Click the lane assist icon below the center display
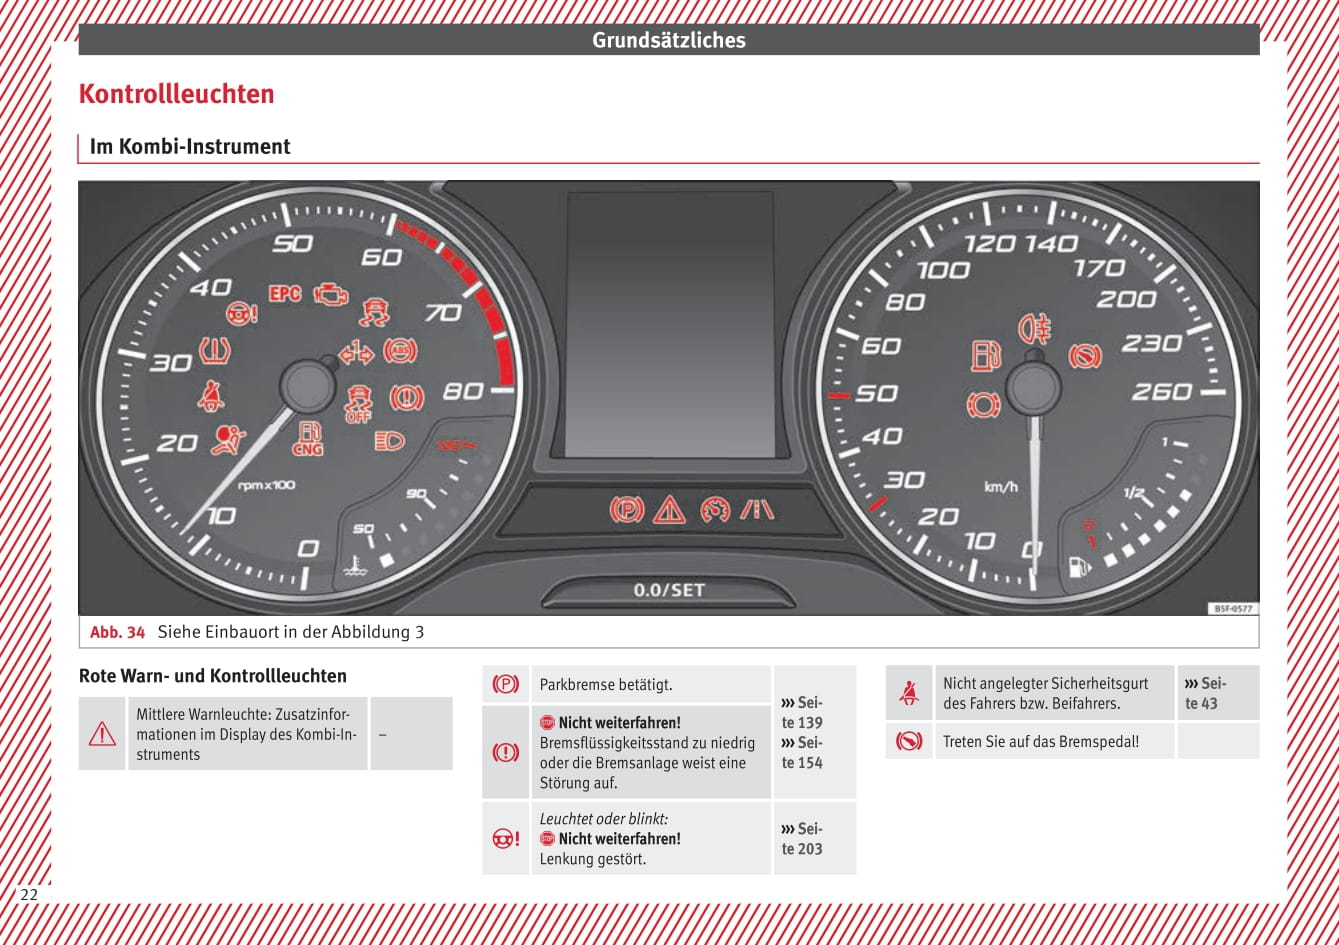1339x945 pixels. tap(757, 510)
